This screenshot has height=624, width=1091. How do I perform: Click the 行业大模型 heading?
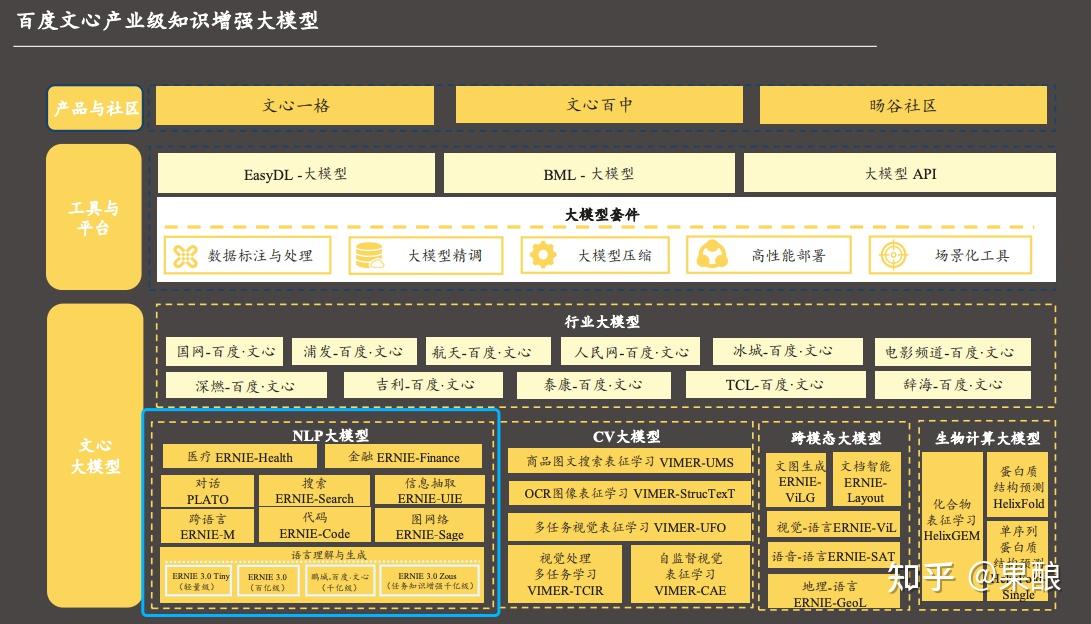602,321
